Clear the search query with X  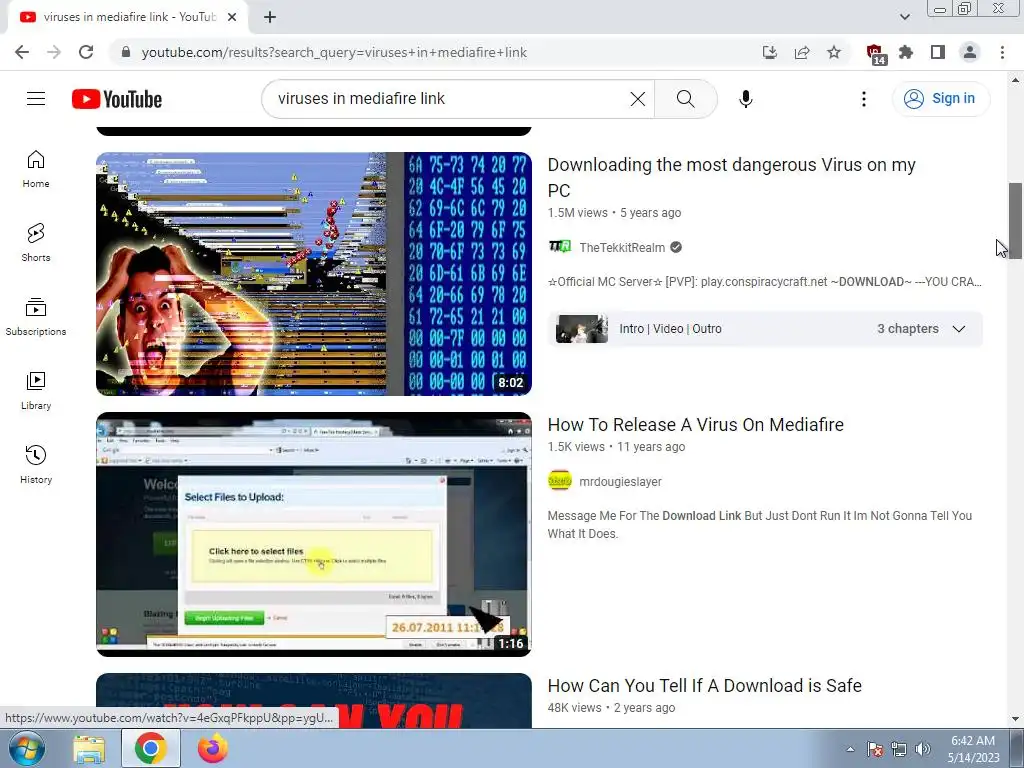point(637,99)
